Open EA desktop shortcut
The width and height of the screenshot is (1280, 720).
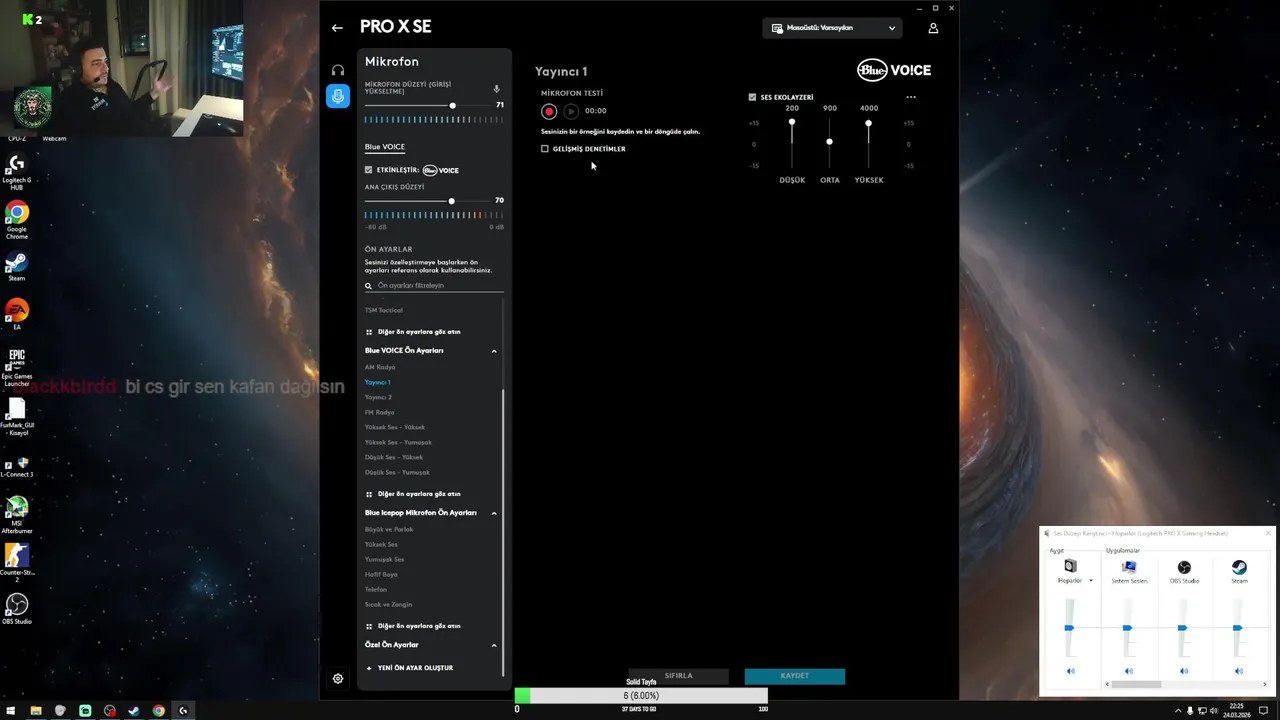coord(17,315)
